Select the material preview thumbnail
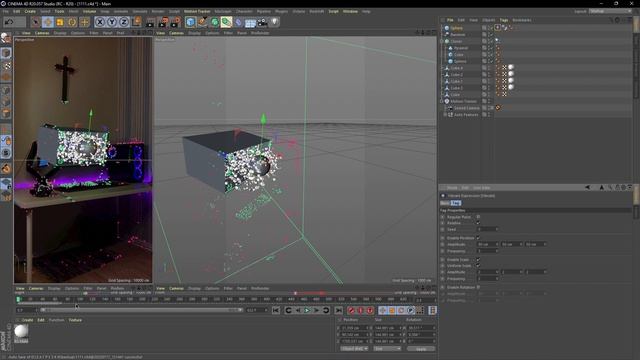This screenshot has width=640, height=360. 21,332
